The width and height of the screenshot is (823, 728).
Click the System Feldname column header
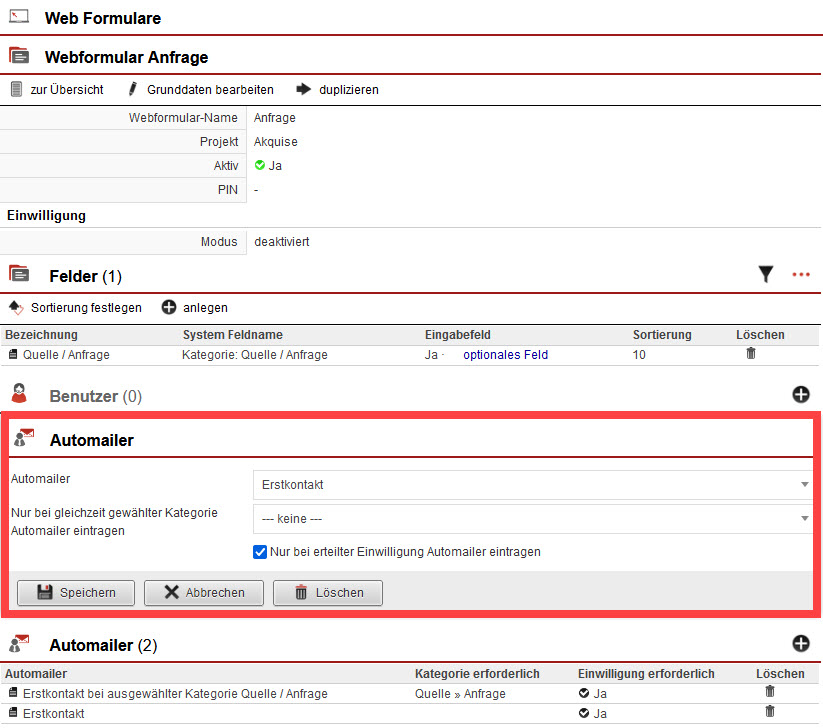point(233,335)
